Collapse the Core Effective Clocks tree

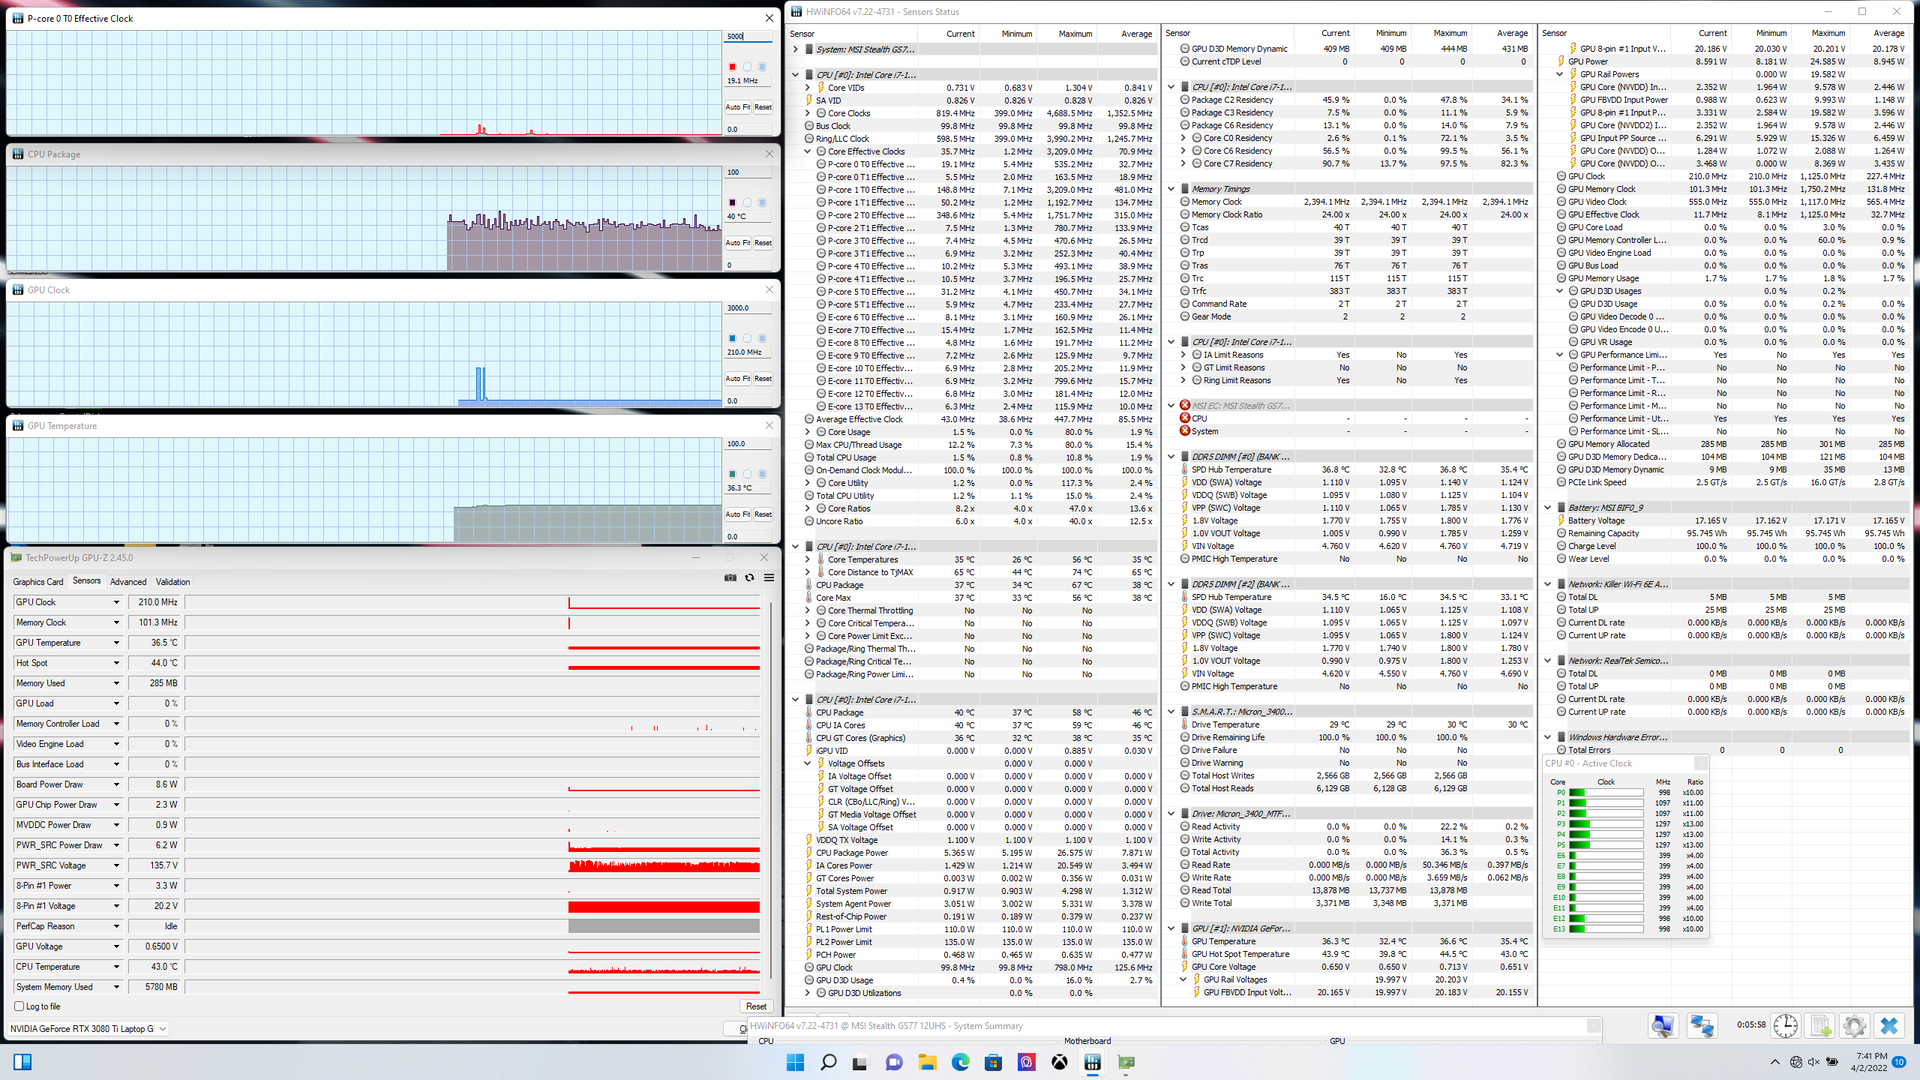click(808, 152)
